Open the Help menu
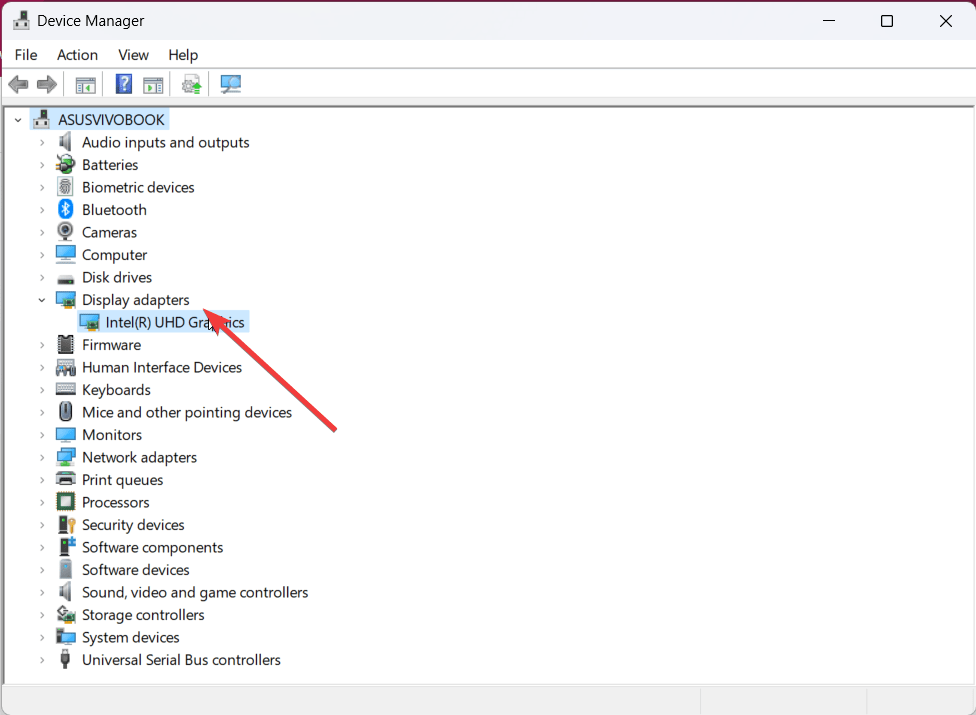This screenshot has height=715, width=976. pyautogui.click(x=183, y=55)
